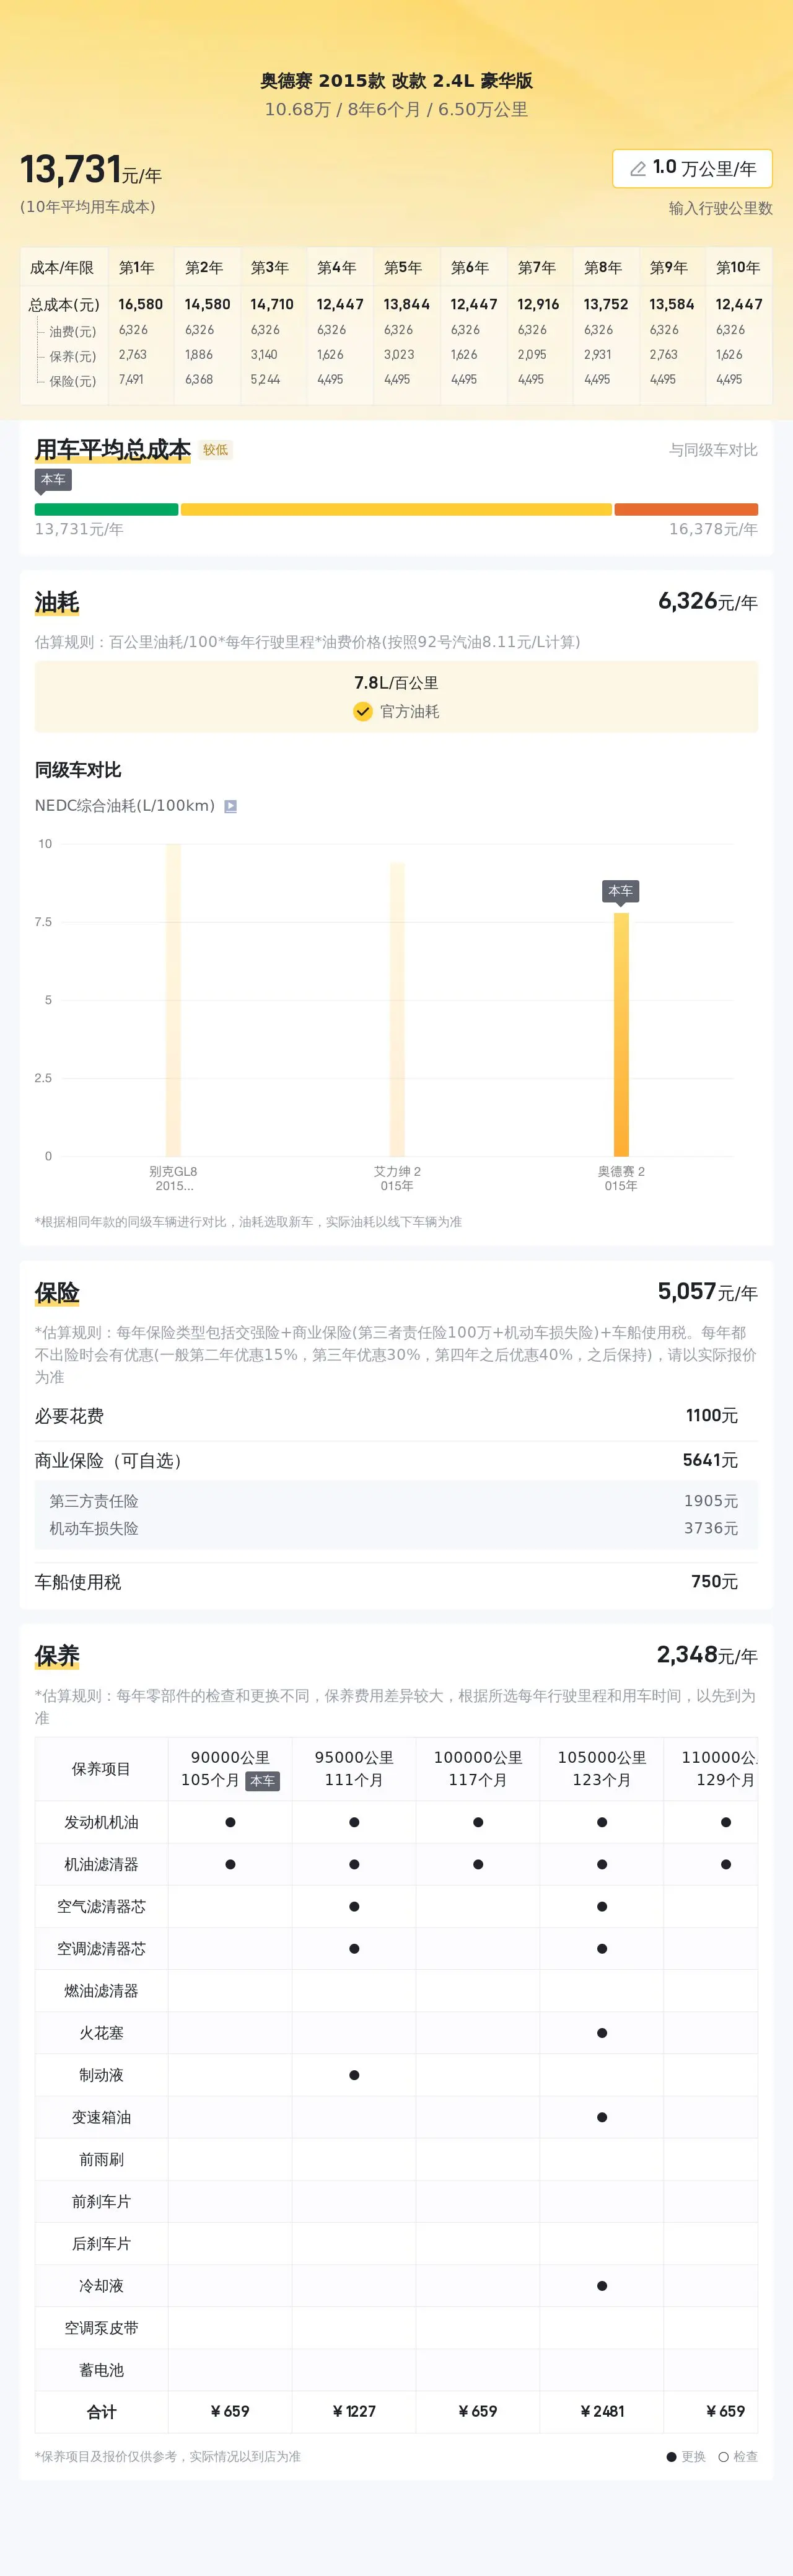Image resolution: width=793 pixels, height=2576 pixels.
Task: Click 发动机机油 dot under 100000公里
Action: click(478, 1822)
